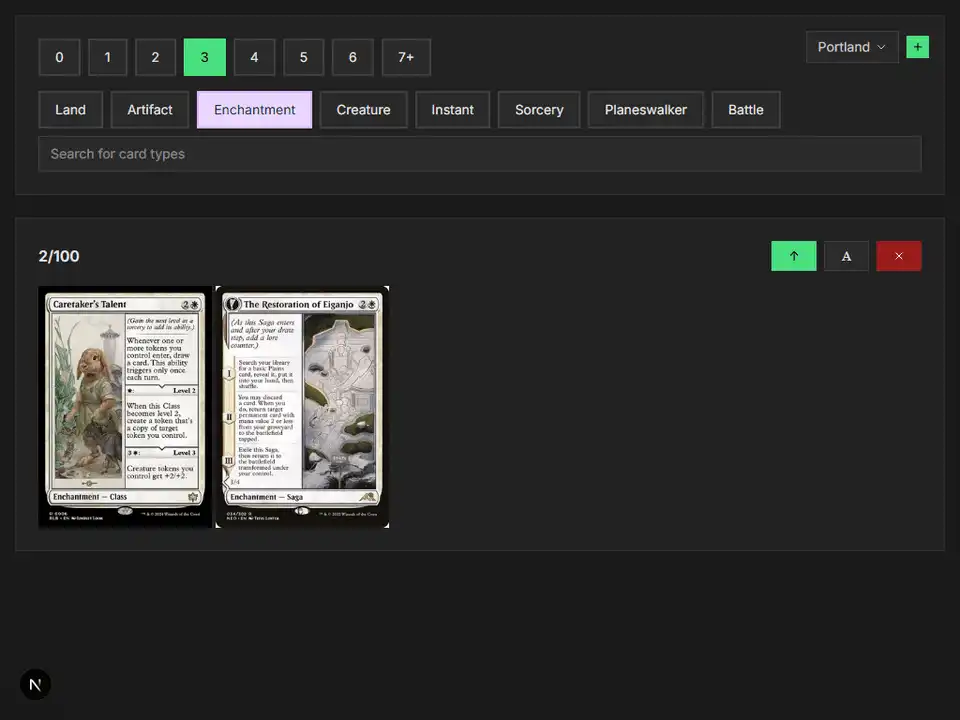Viewport: 960px width, 720px height.
Task: Click the red X clear button
Action: (x=898, y=256)
